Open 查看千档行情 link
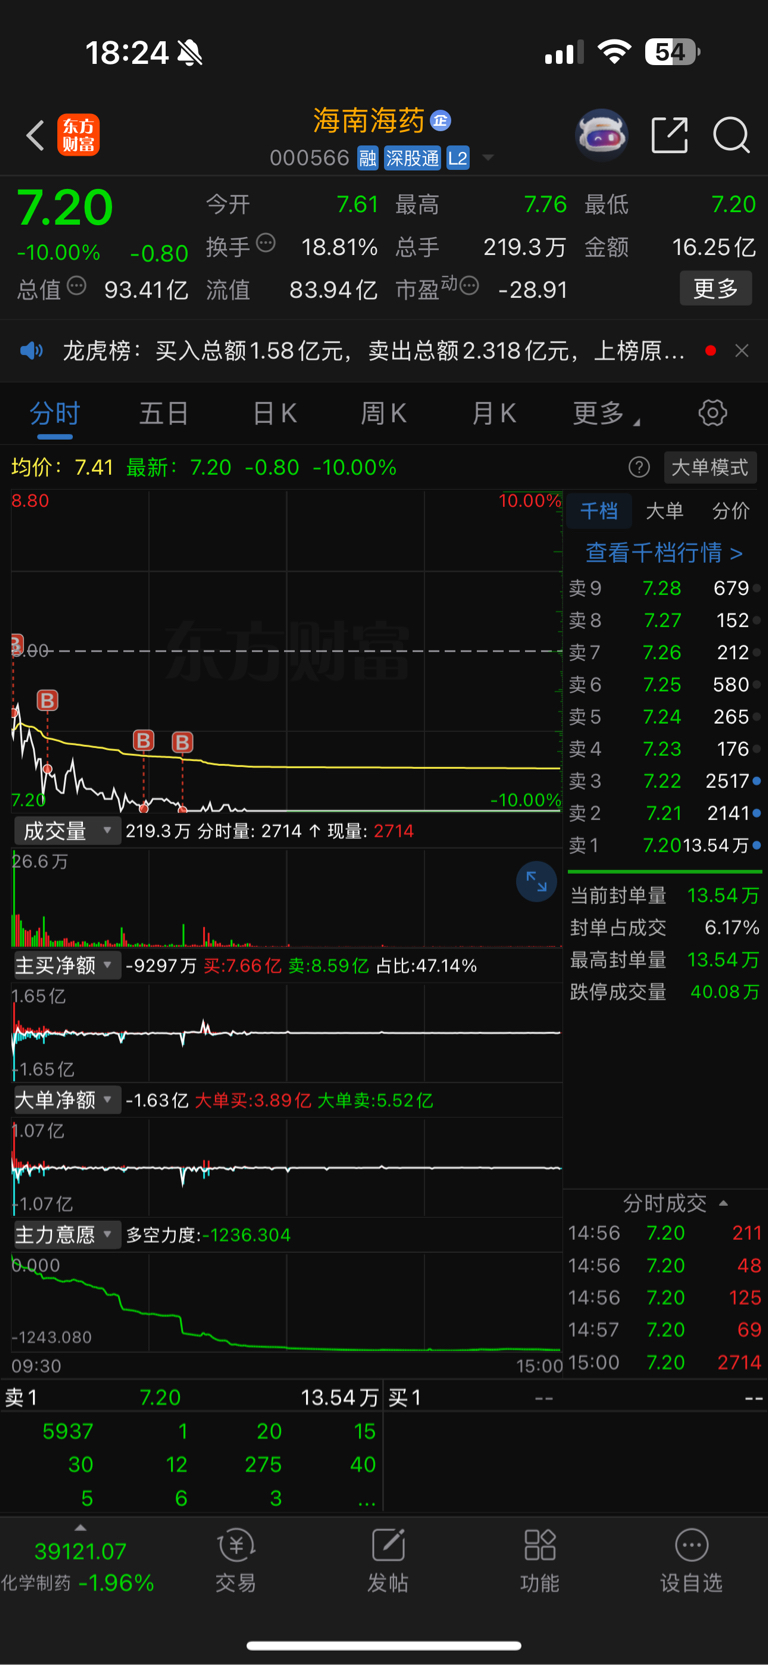 click(x=664, y=553)
